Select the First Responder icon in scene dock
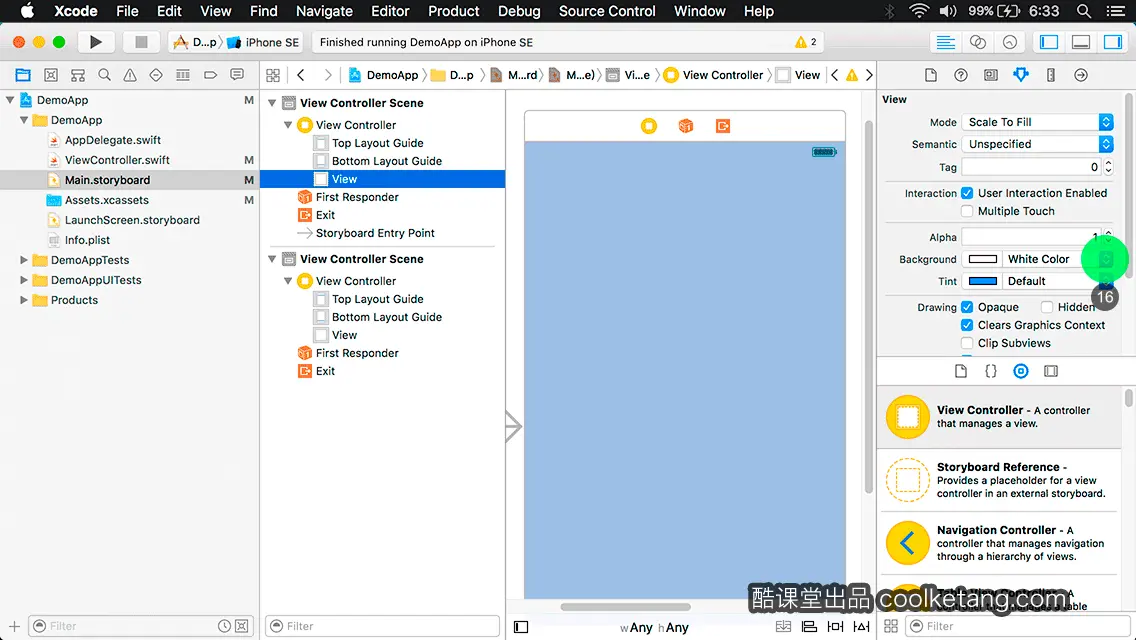This screenshot has width=1136, height=640. [x=685, y=126]
